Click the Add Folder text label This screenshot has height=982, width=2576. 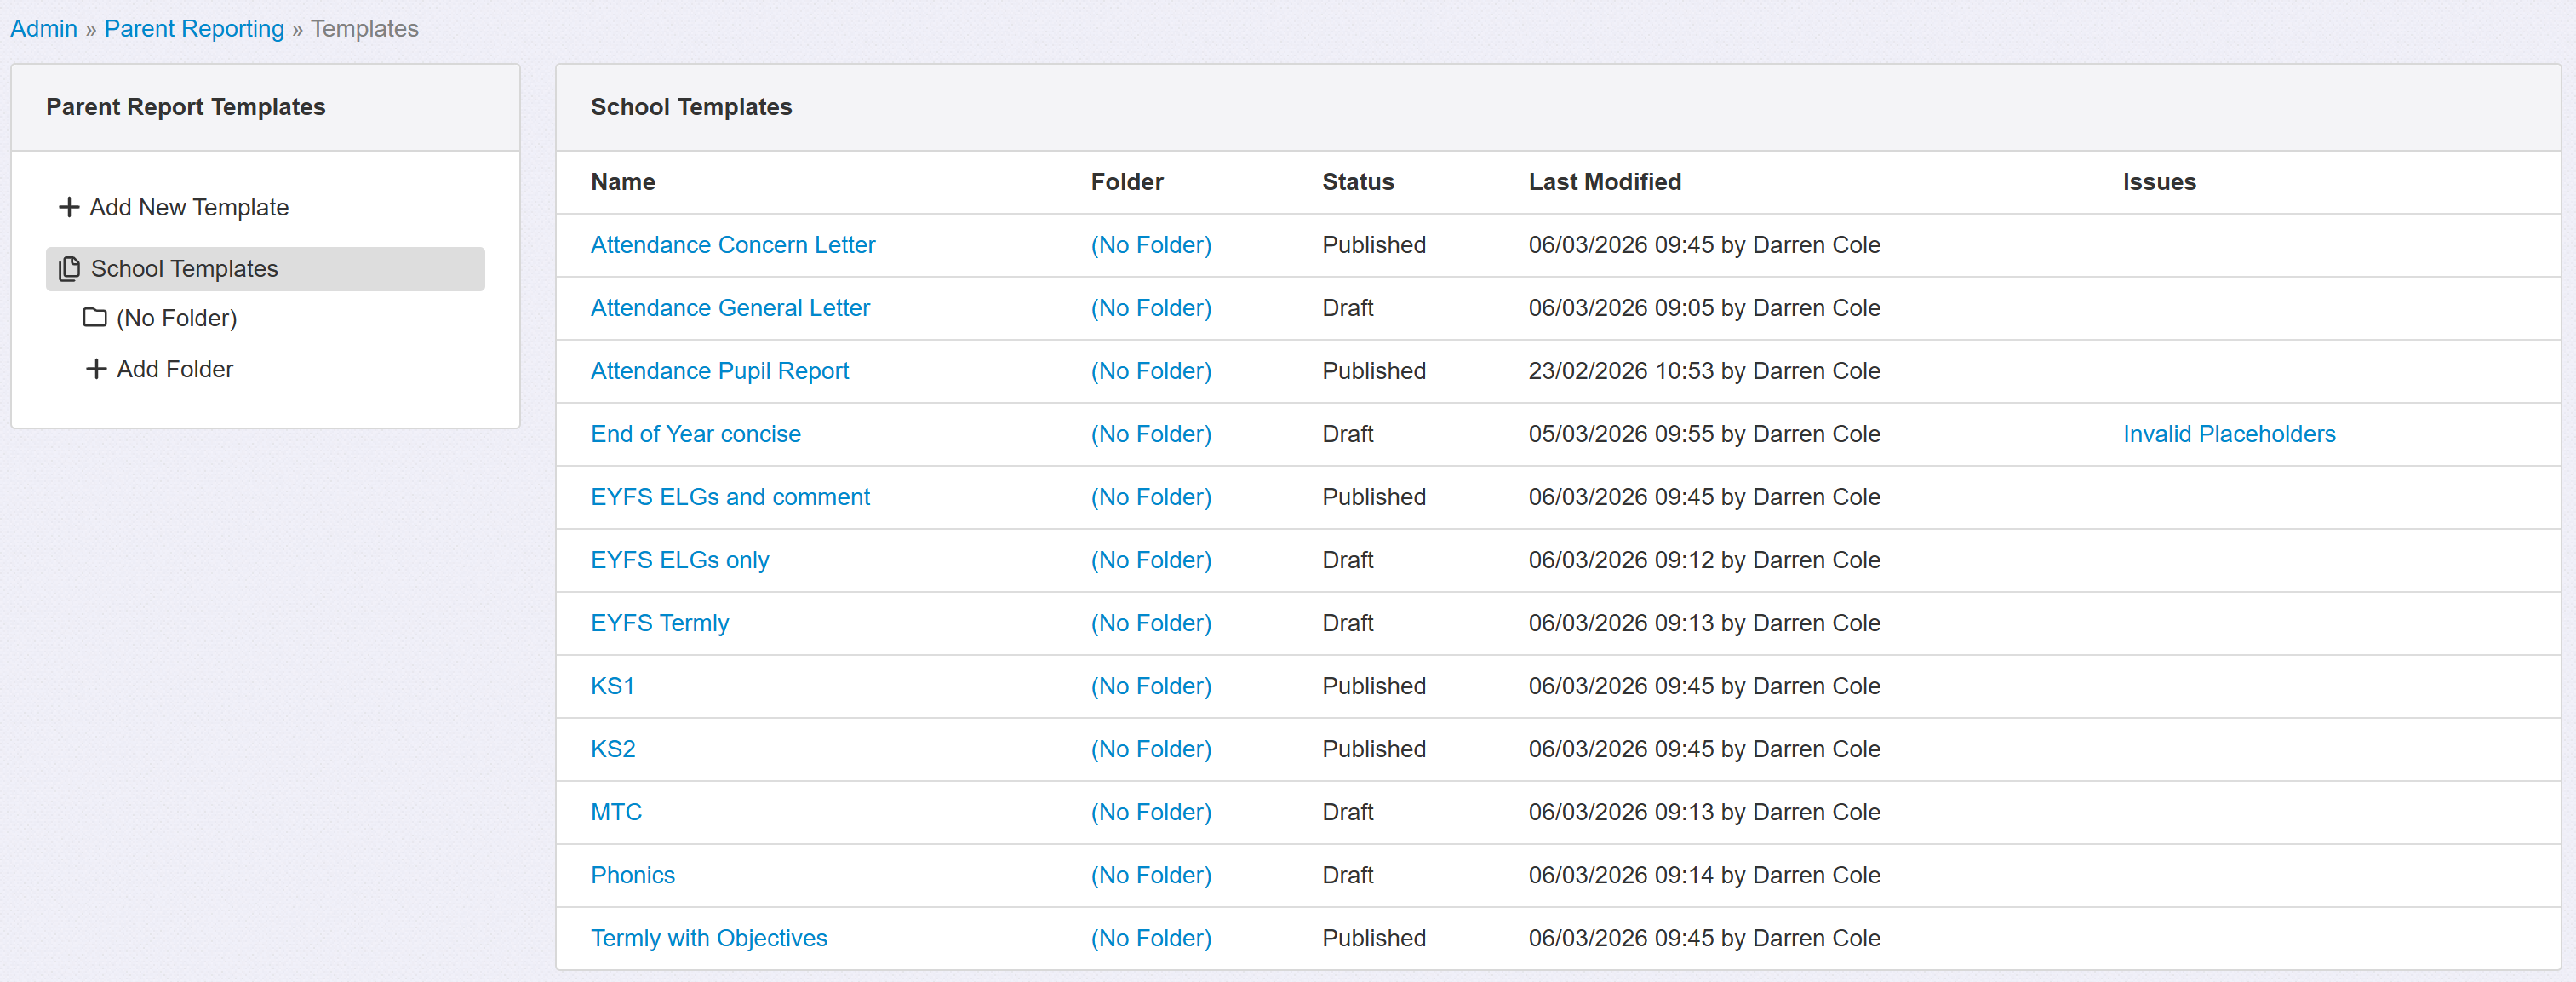174,369
